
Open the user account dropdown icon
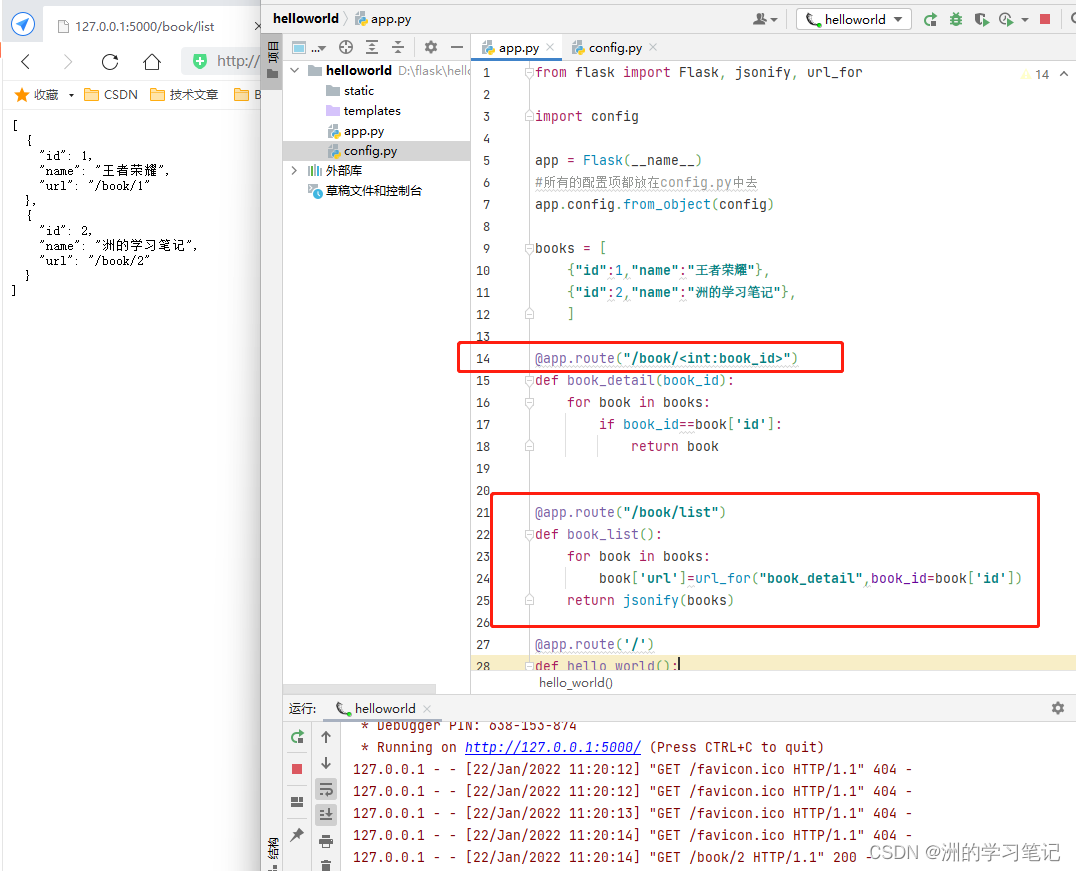click(764, 19)
